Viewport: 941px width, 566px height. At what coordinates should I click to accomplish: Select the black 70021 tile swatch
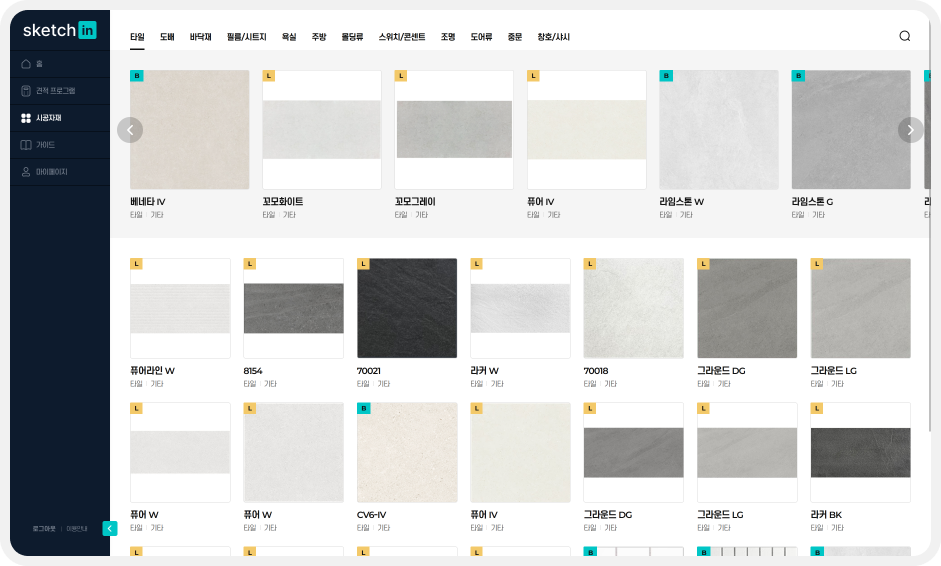407,309
